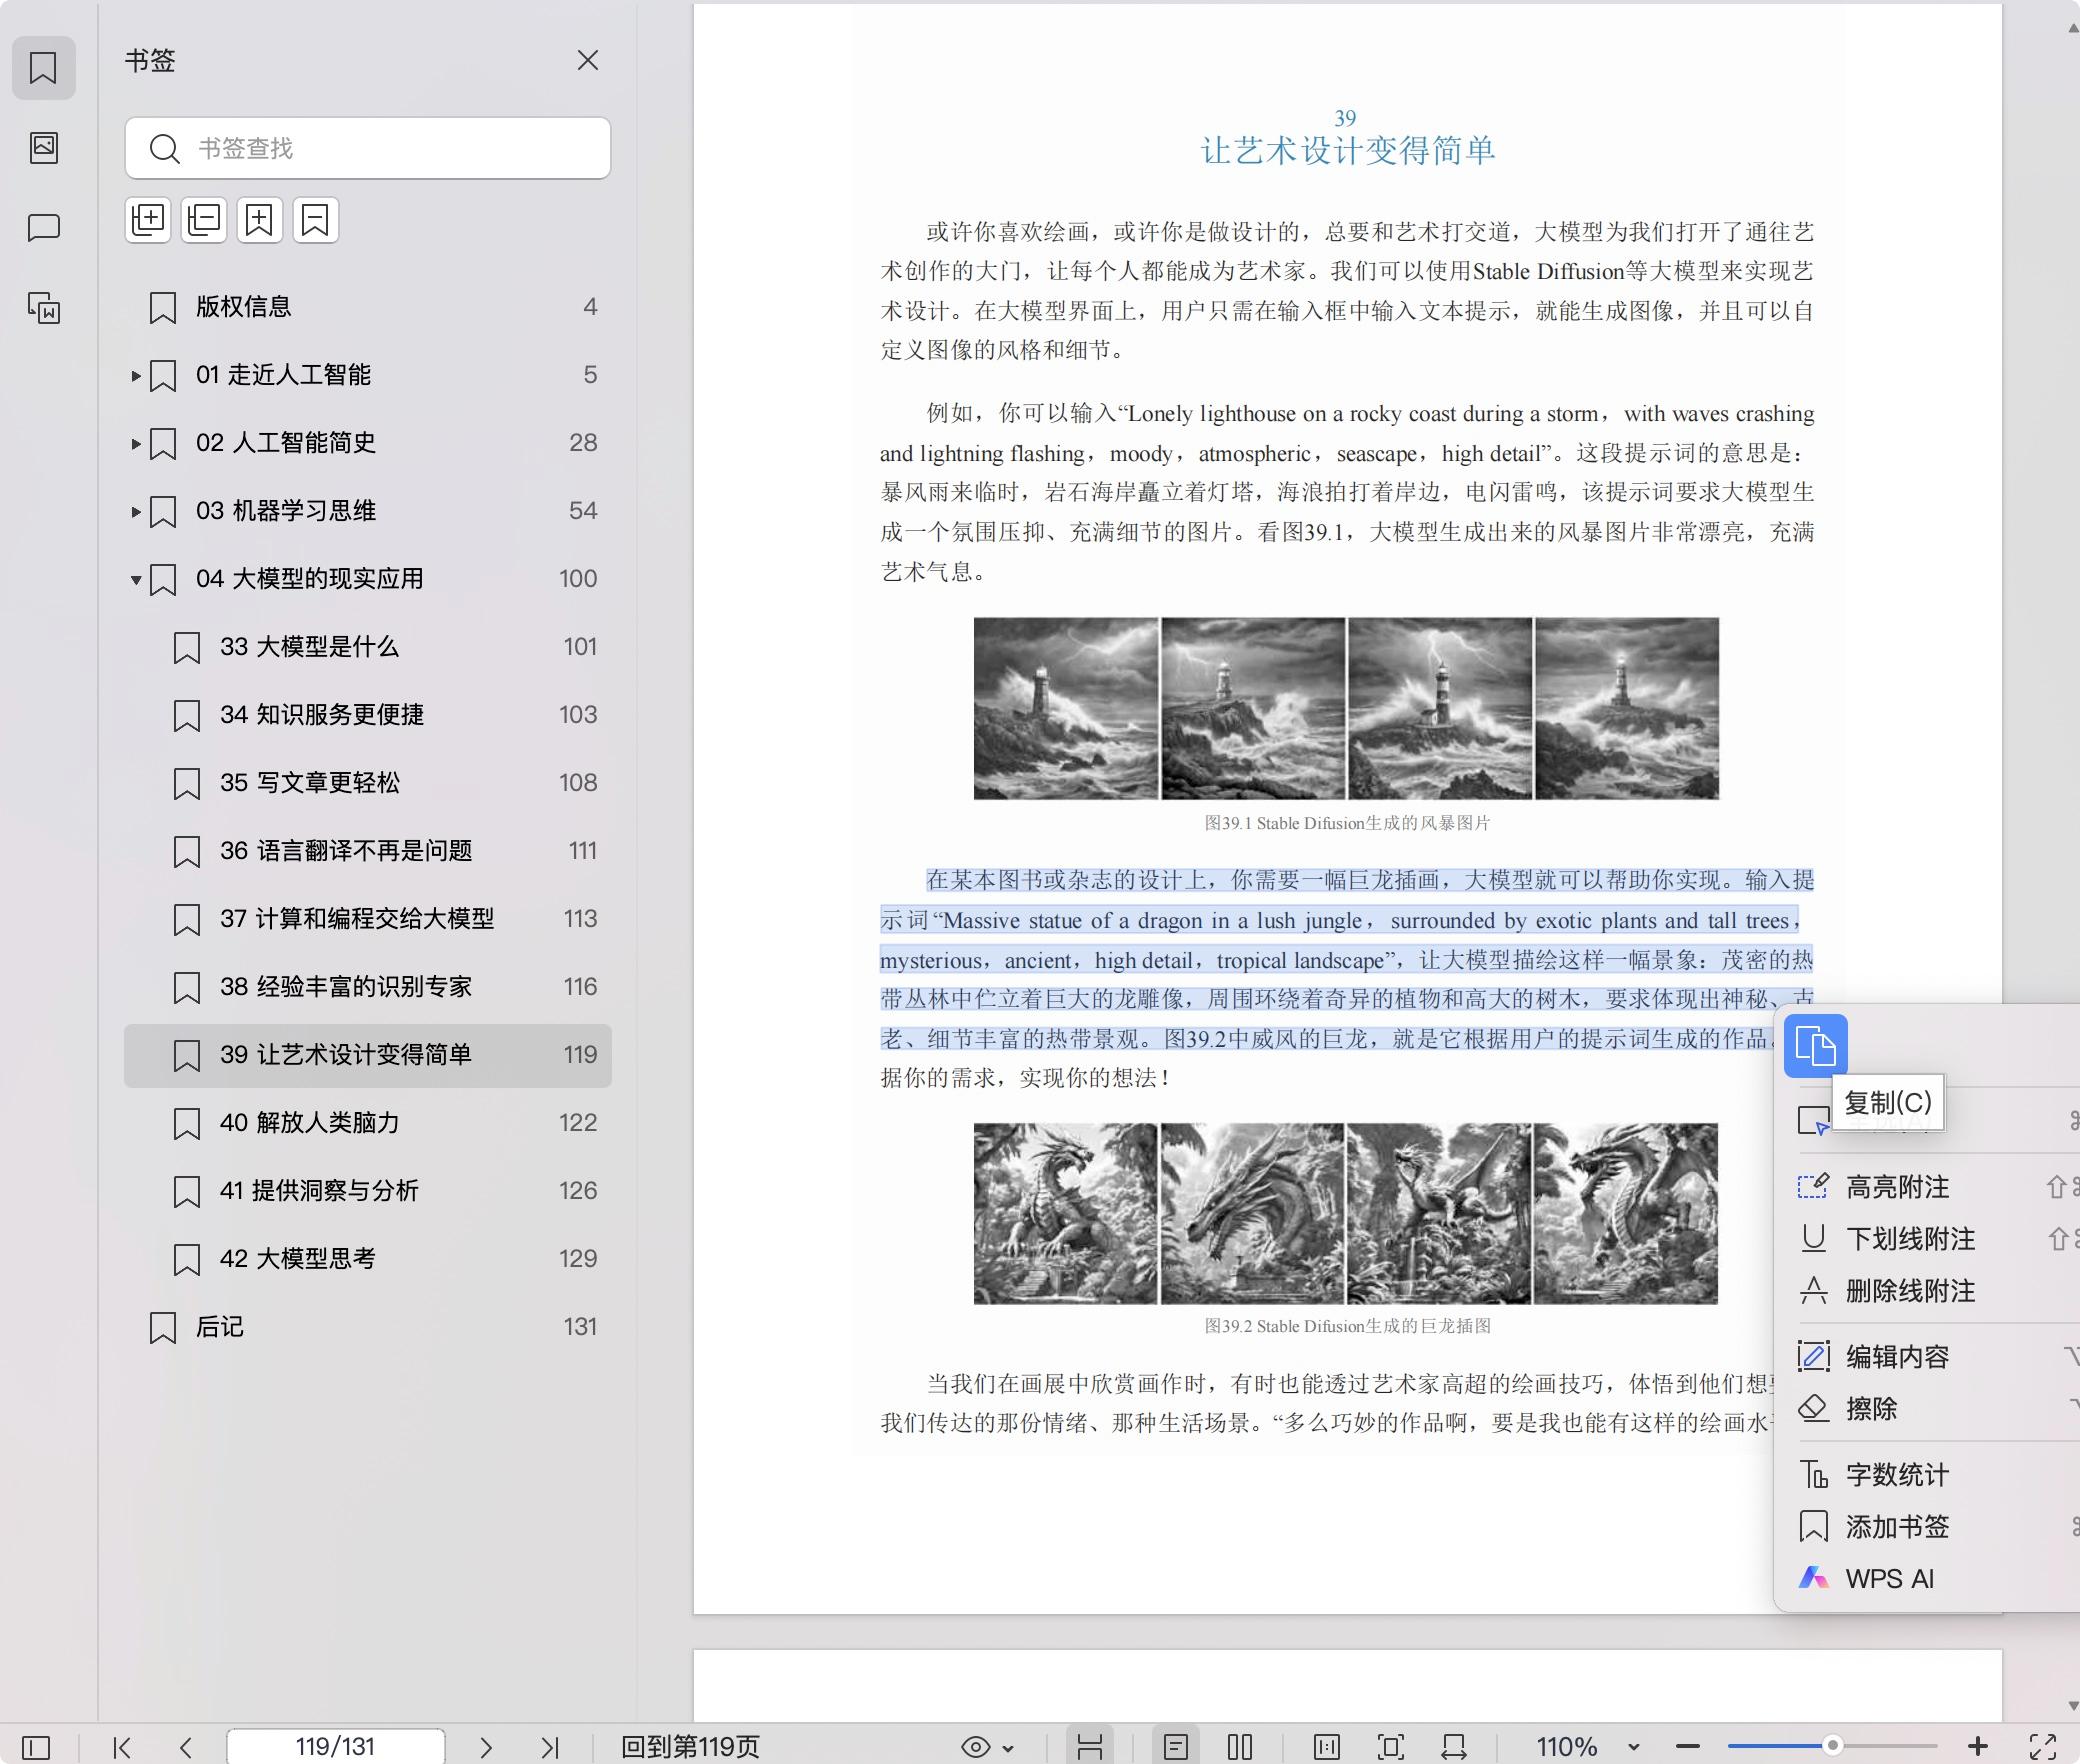Screen dimensions: 2080x1764
Task: Click the delete bookmark icon in bookmark toolbar
Action: tap(316, 220)
